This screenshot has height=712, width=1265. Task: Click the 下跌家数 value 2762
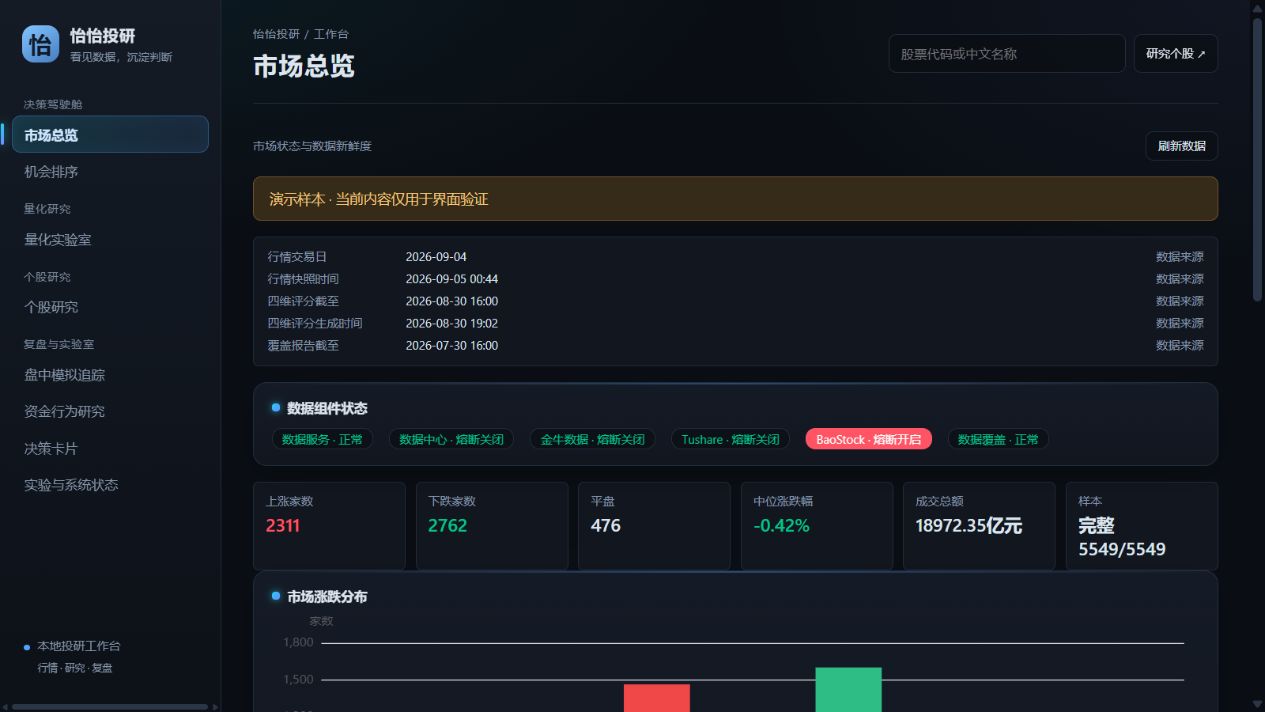click(x=447, y=526)
